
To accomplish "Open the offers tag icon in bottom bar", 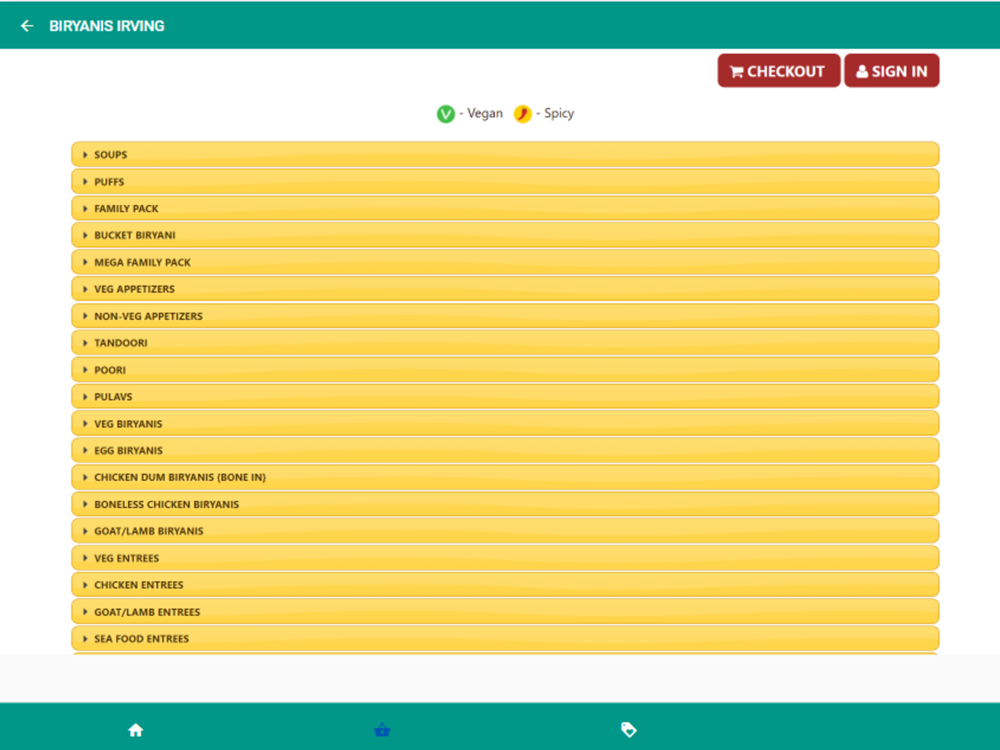I will (x=628, y=730).
